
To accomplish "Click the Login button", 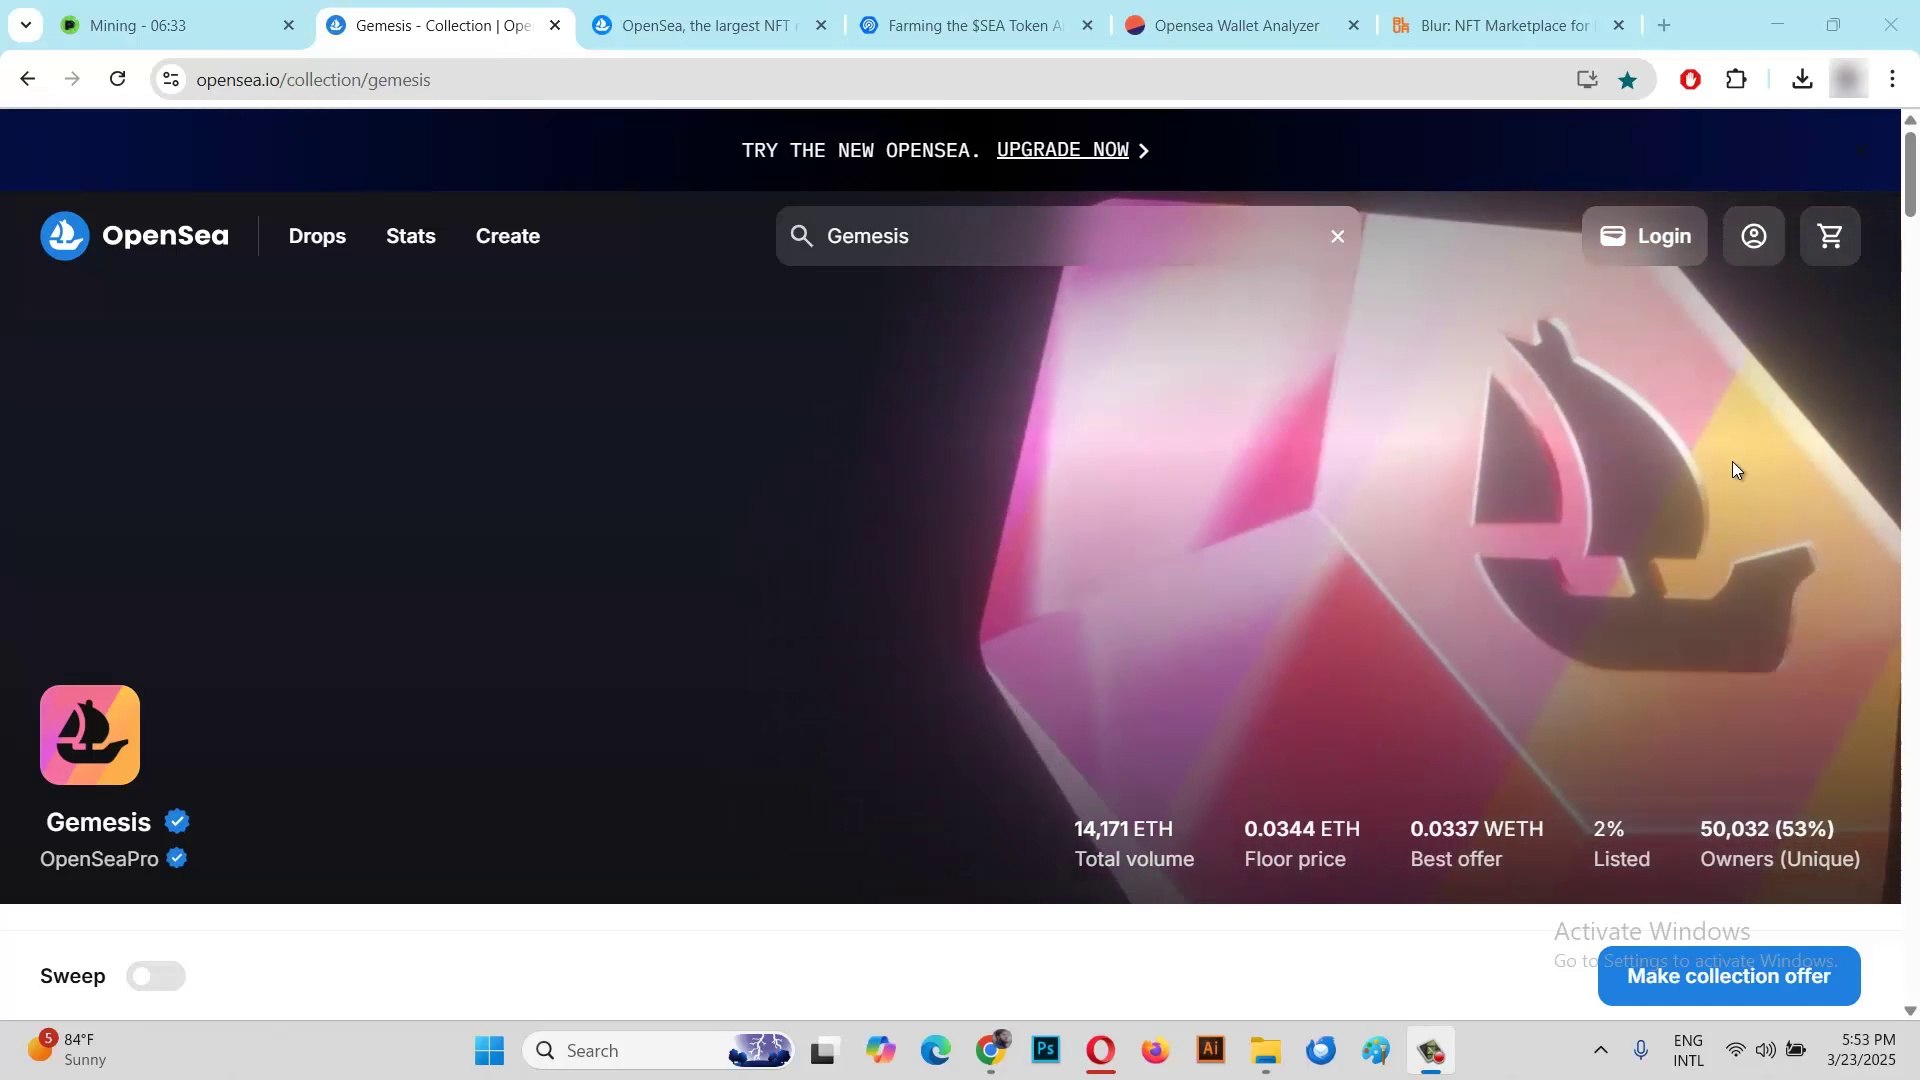I will pos(1645,236).
